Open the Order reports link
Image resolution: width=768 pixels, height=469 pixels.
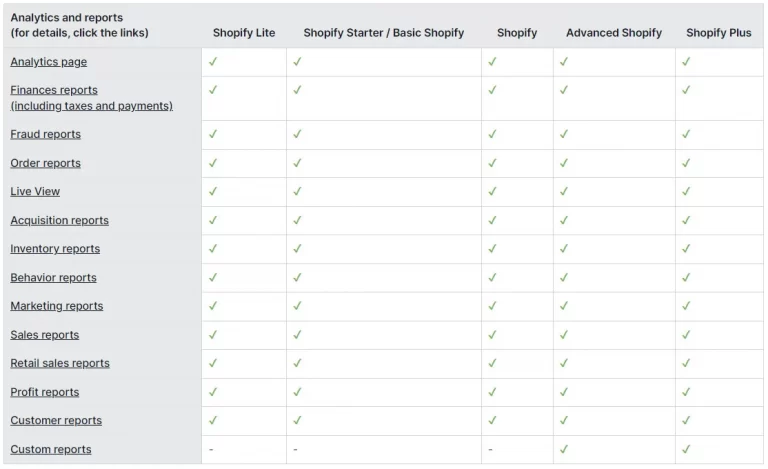coord(46,163)
